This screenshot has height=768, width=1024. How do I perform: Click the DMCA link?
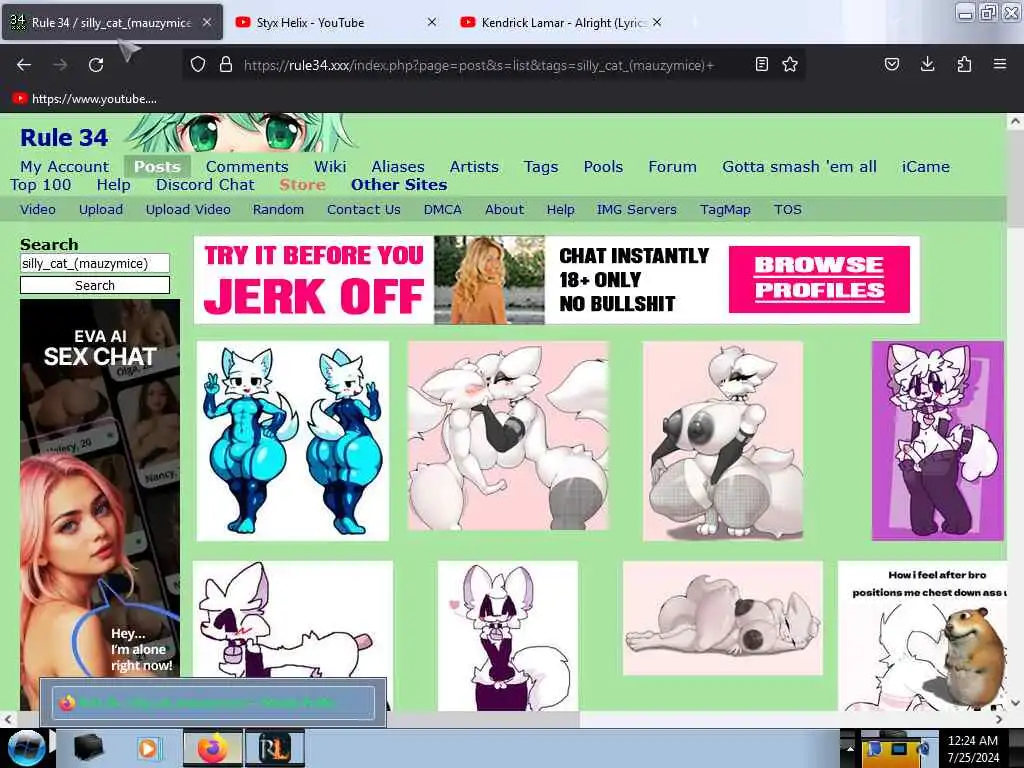tap(442, 210)
